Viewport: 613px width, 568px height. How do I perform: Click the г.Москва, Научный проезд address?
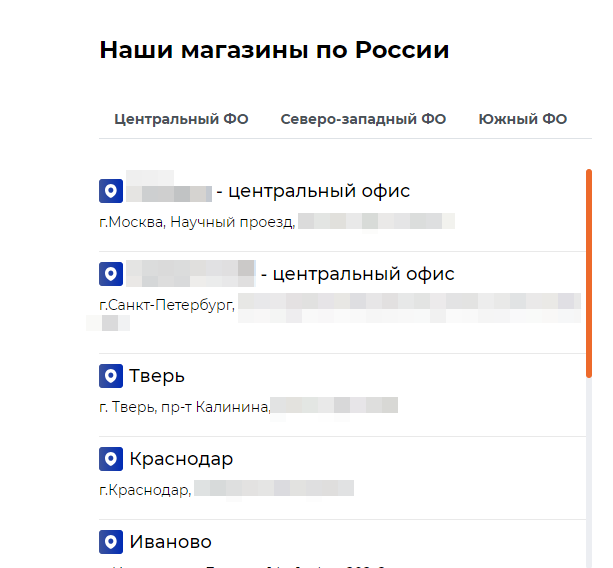click(197, 221)
